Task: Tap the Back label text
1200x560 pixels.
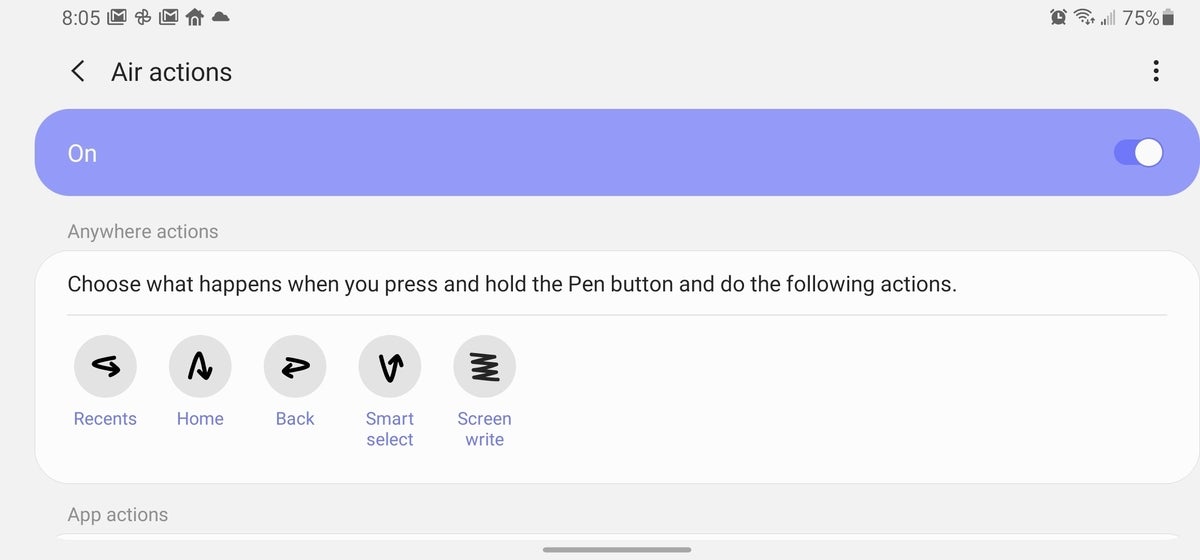Action: coord(295,419)
